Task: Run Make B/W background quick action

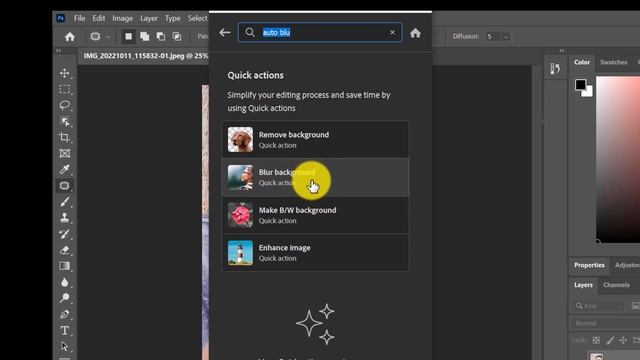Action: (x=315, y=215)
